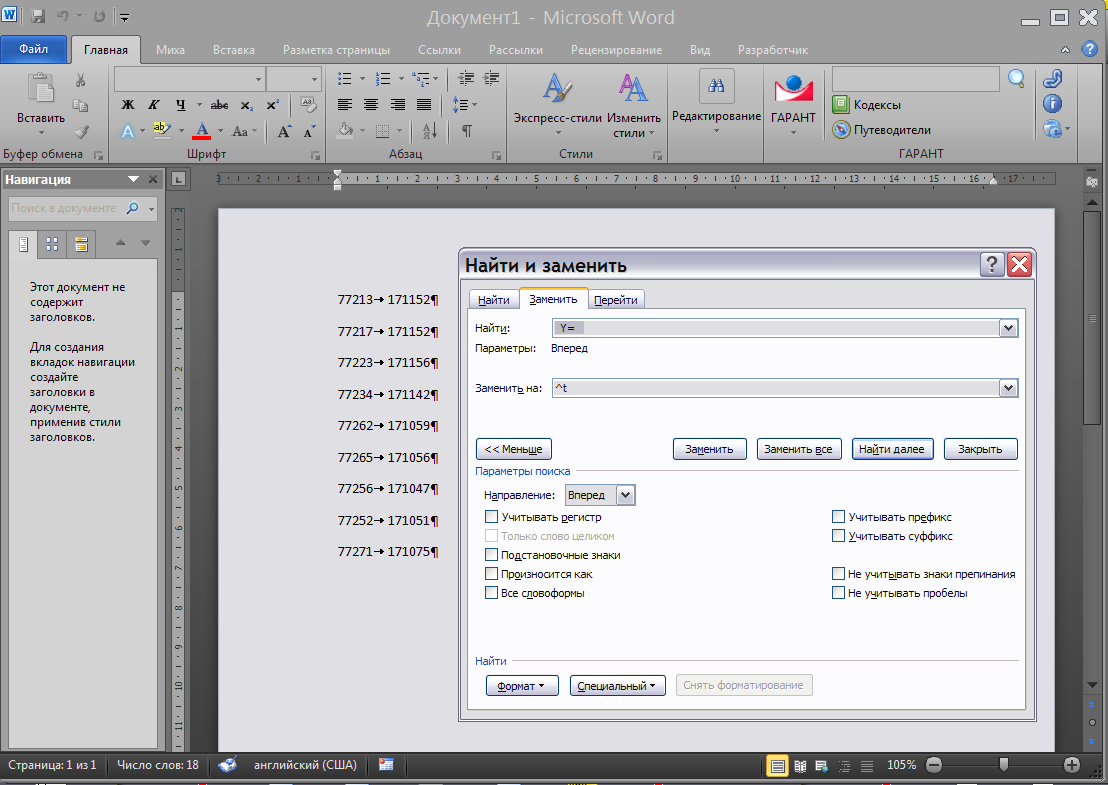Open the Редактирование binoculars icon
Viewport: 1108px width, 785px height.
point(716,88)
